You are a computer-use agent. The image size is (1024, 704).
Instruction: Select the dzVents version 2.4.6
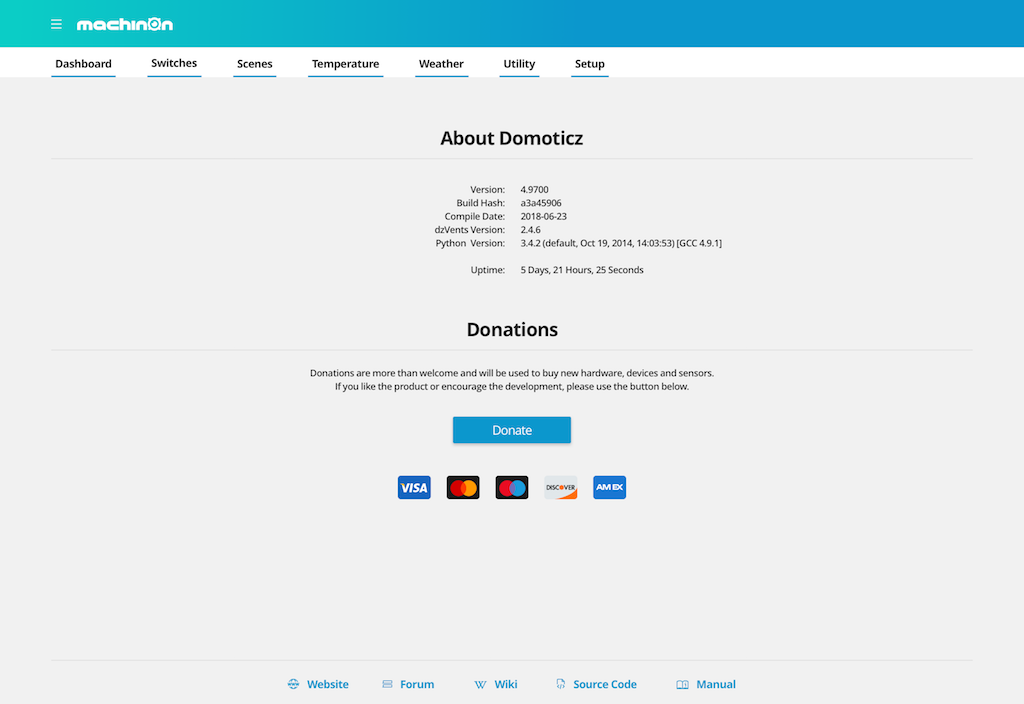coord(530,230)
